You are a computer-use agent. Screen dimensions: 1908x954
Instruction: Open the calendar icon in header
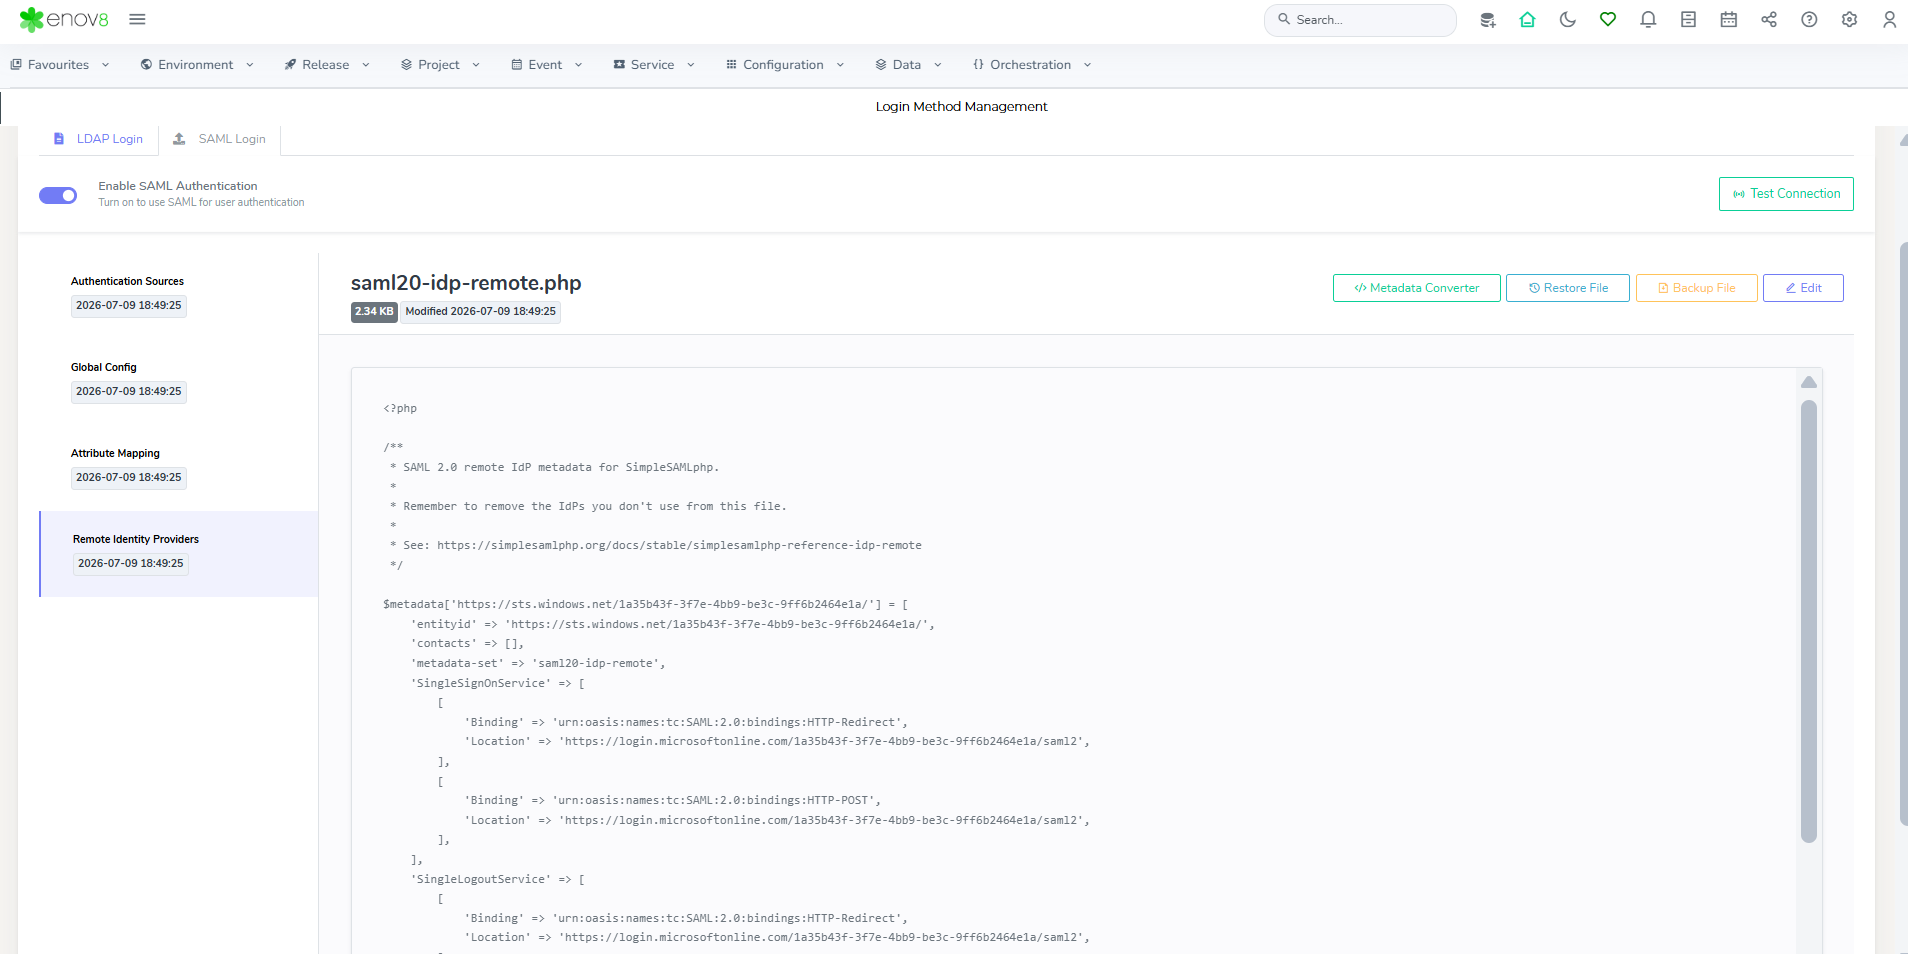coord(1728,20)
